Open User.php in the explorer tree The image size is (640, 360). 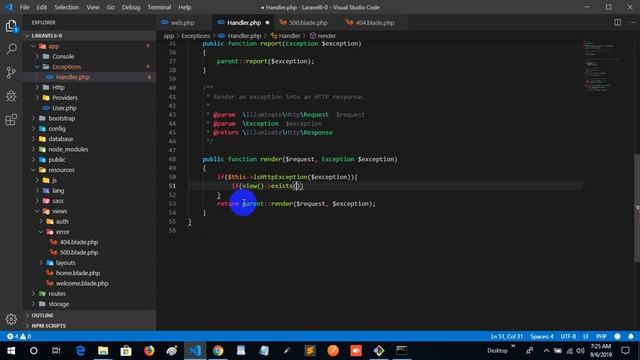tap(64, 108)
